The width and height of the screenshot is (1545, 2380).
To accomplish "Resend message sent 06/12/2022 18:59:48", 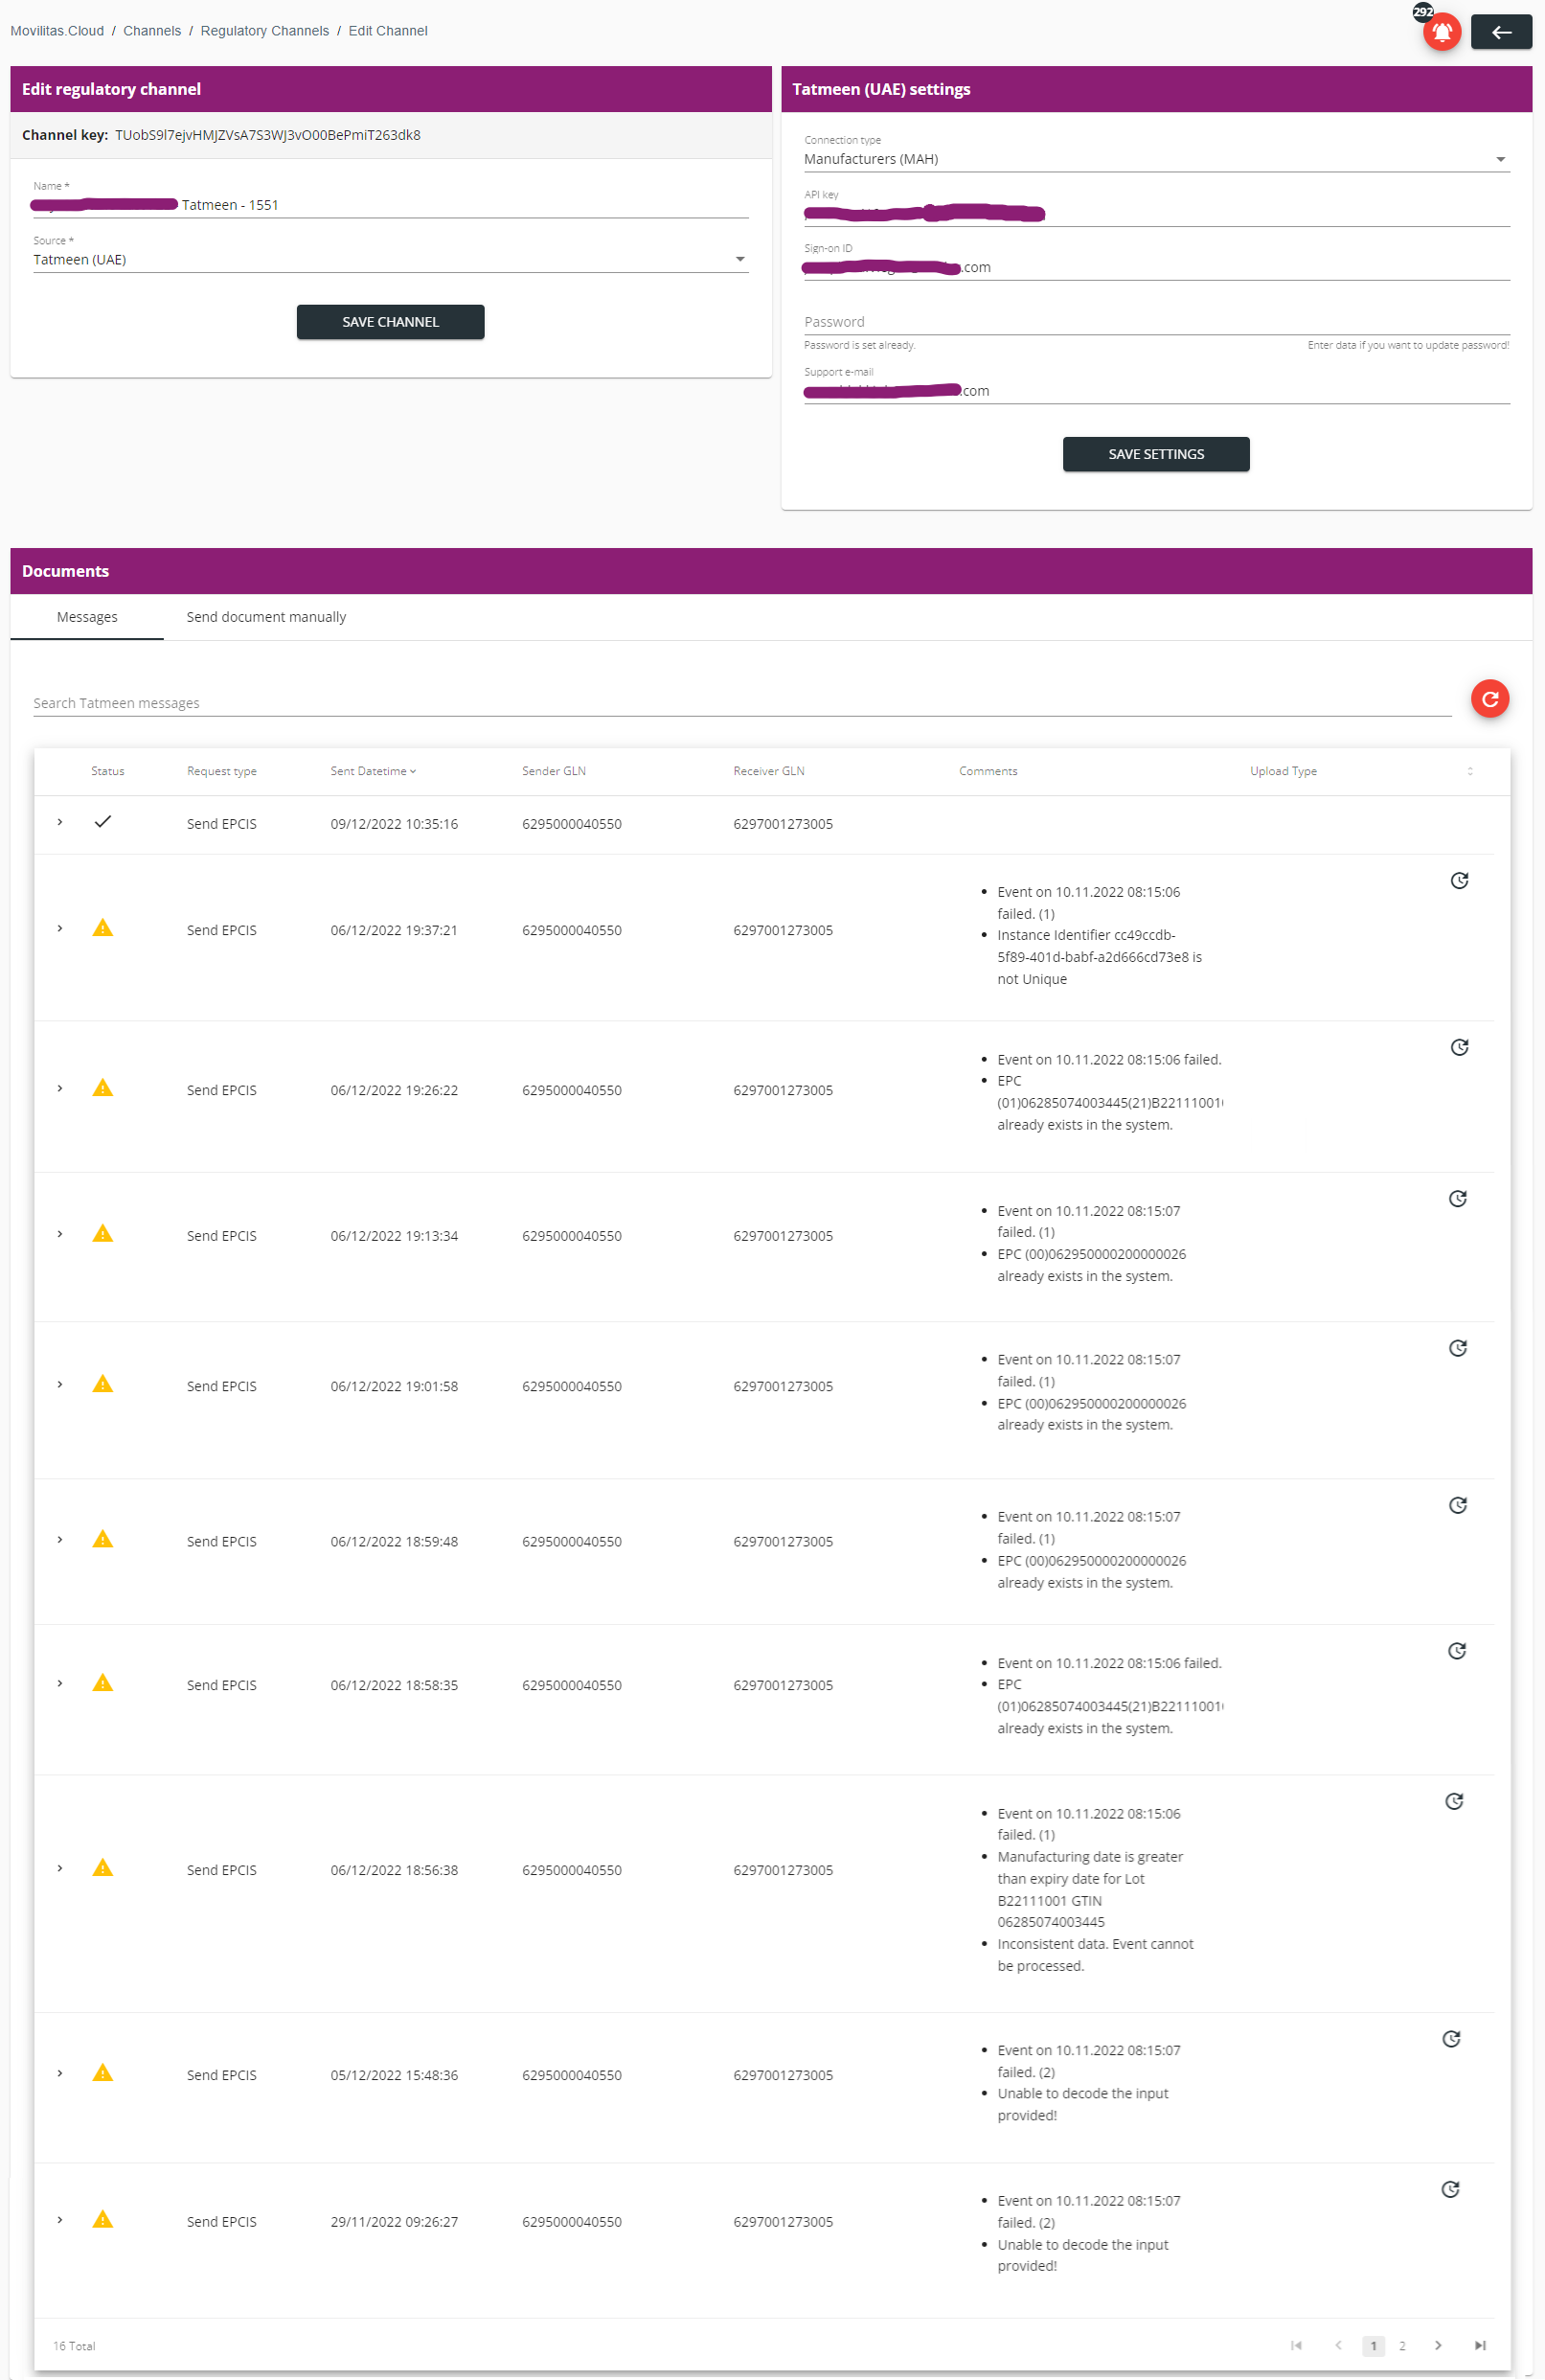I will coord(1457,1505).
